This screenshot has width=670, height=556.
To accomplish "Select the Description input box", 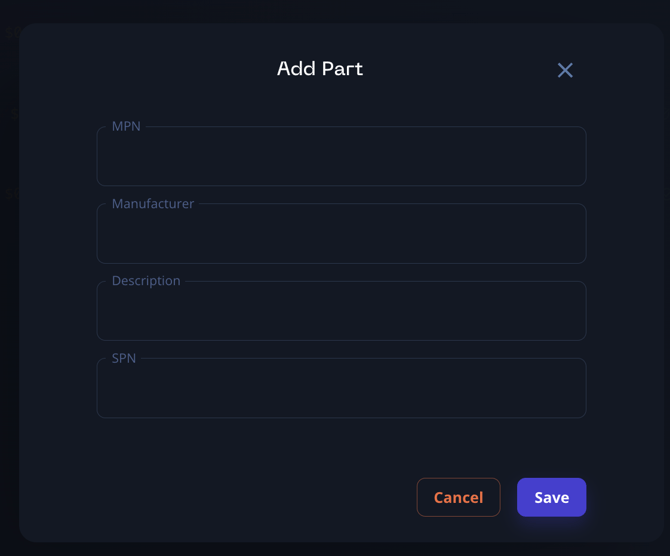I will [x=341, y=312].
